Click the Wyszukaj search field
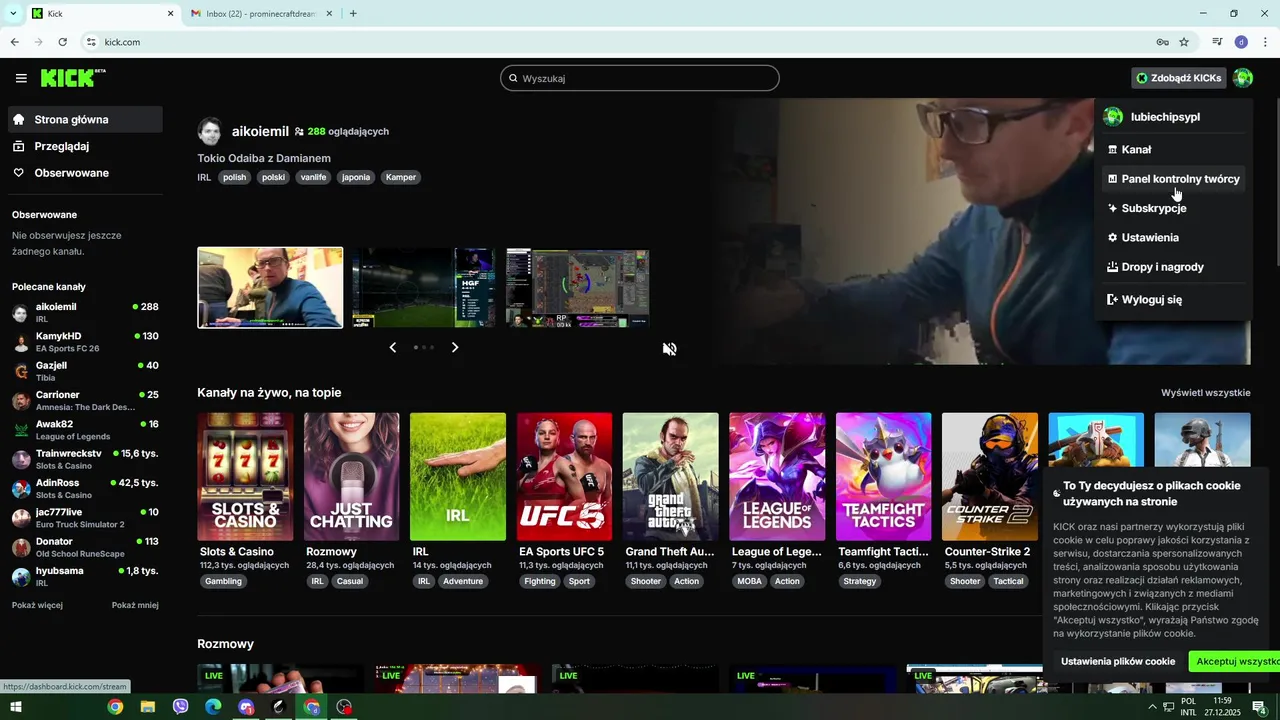Viewport: 1280px width, 720px height. 640,78
